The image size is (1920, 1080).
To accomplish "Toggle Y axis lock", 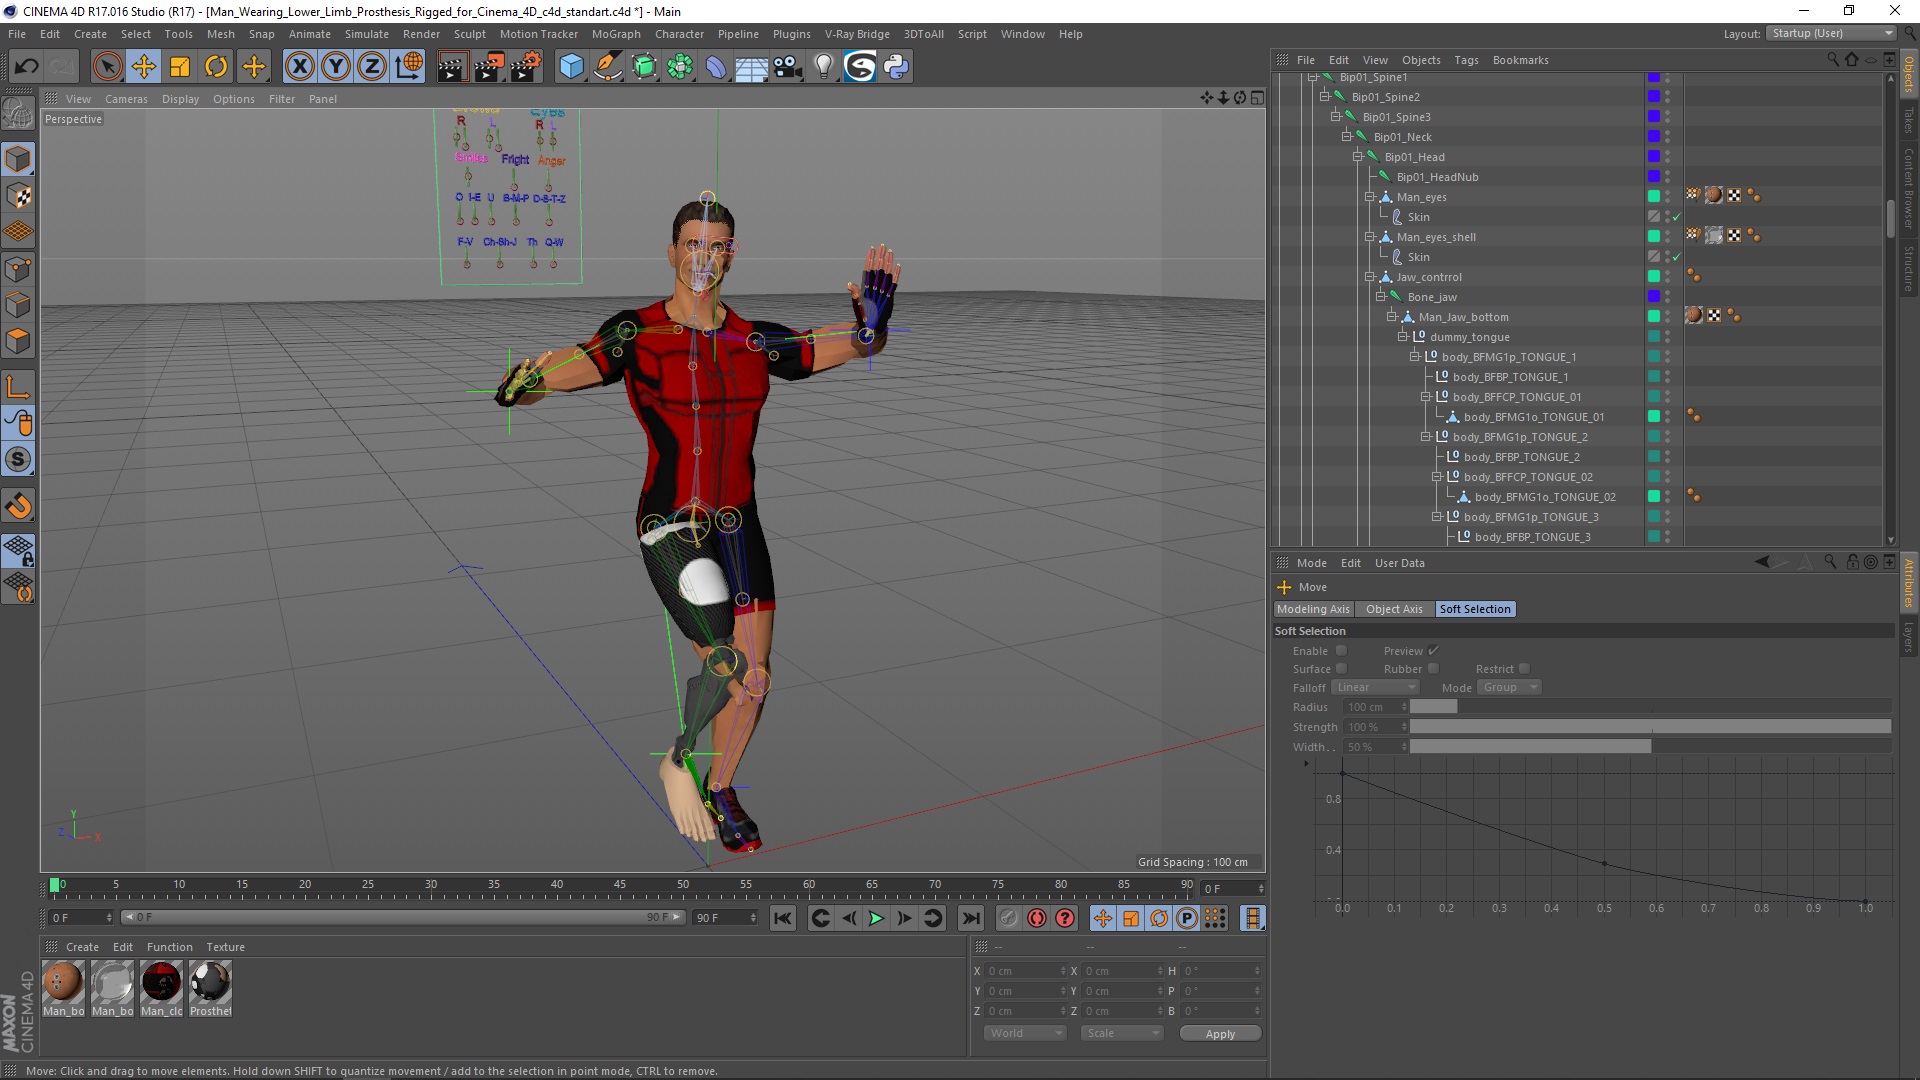I will 336,67.
